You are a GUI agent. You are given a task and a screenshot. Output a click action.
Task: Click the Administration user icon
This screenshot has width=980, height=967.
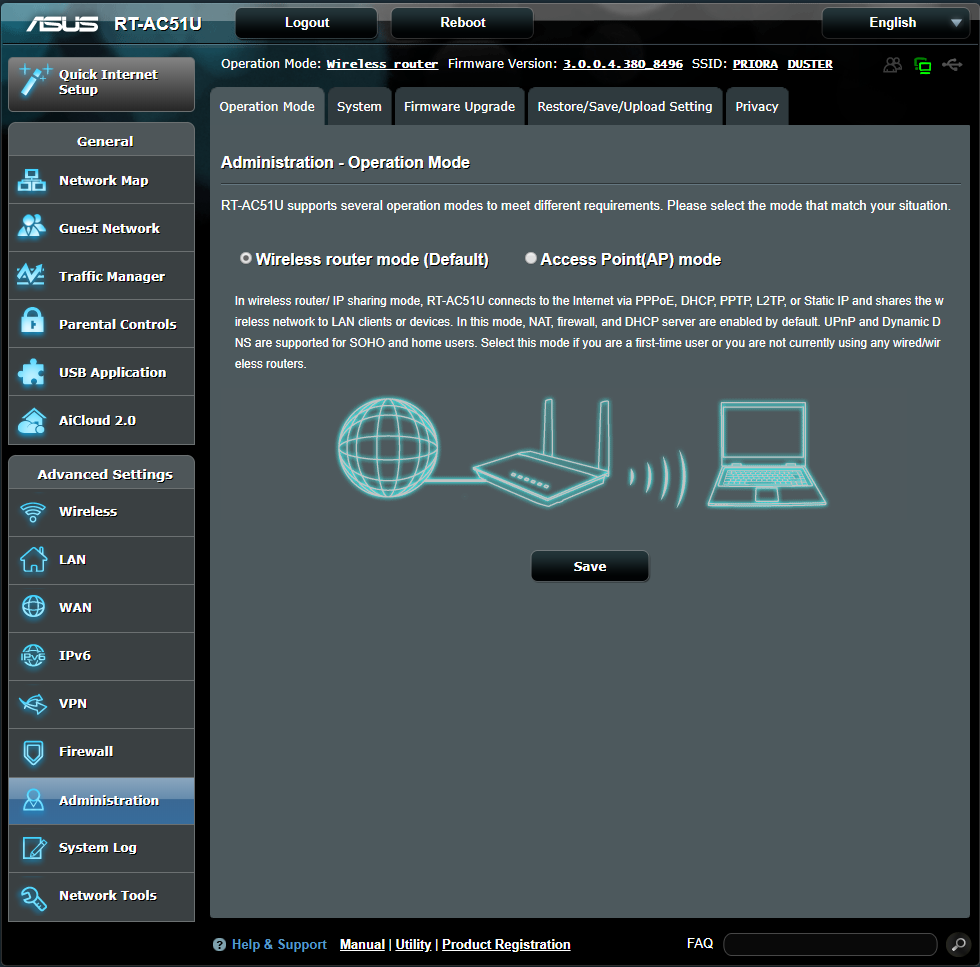(33, 800)
